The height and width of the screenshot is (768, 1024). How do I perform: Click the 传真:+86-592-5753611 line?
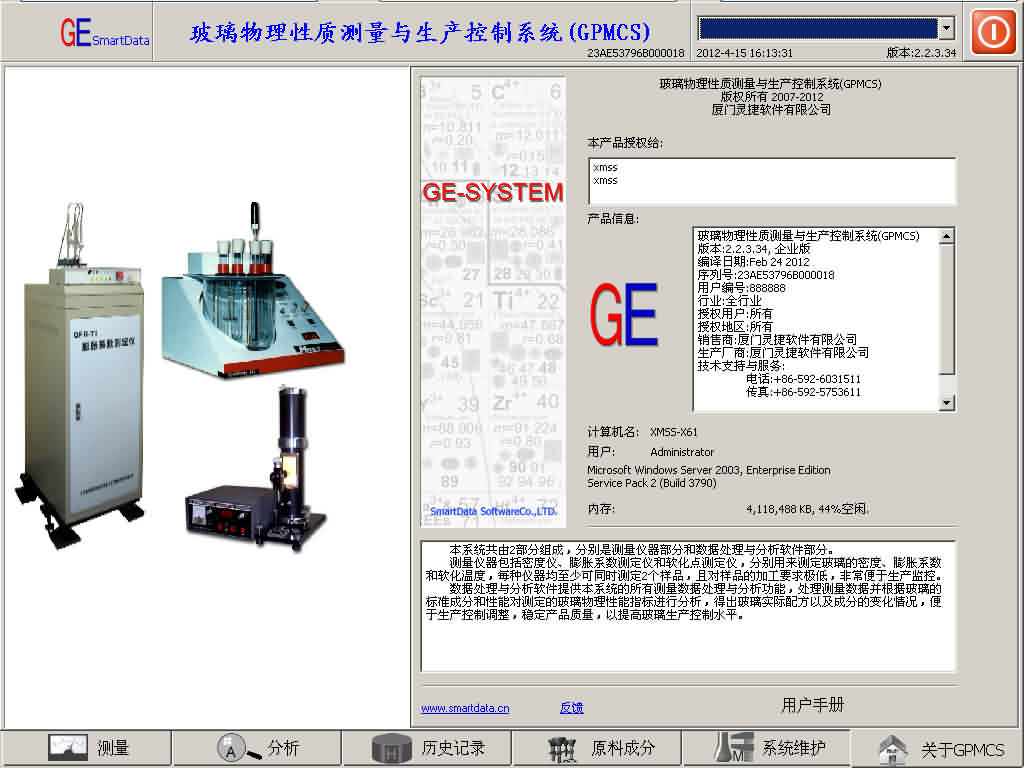(803, 392)
